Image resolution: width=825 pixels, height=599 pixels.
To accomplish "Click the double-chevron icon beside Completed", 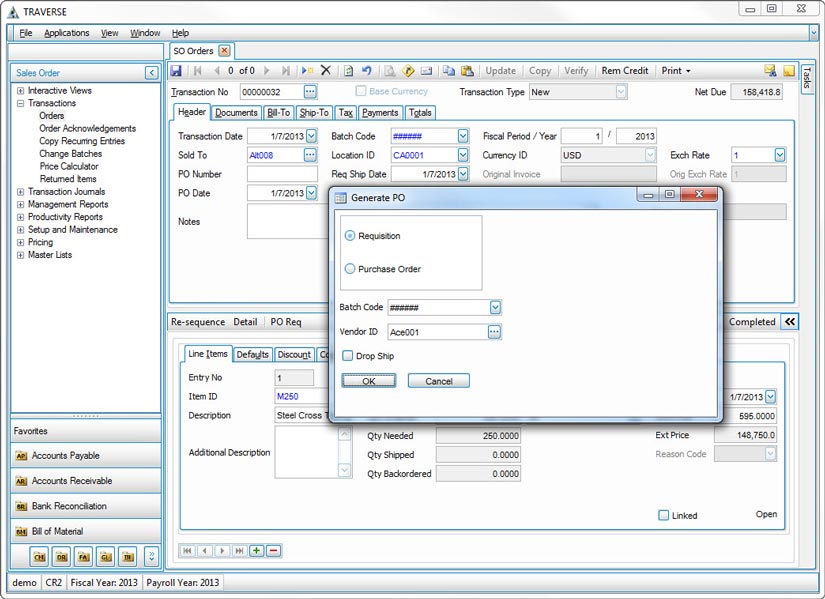I will [x=790, y=322].
